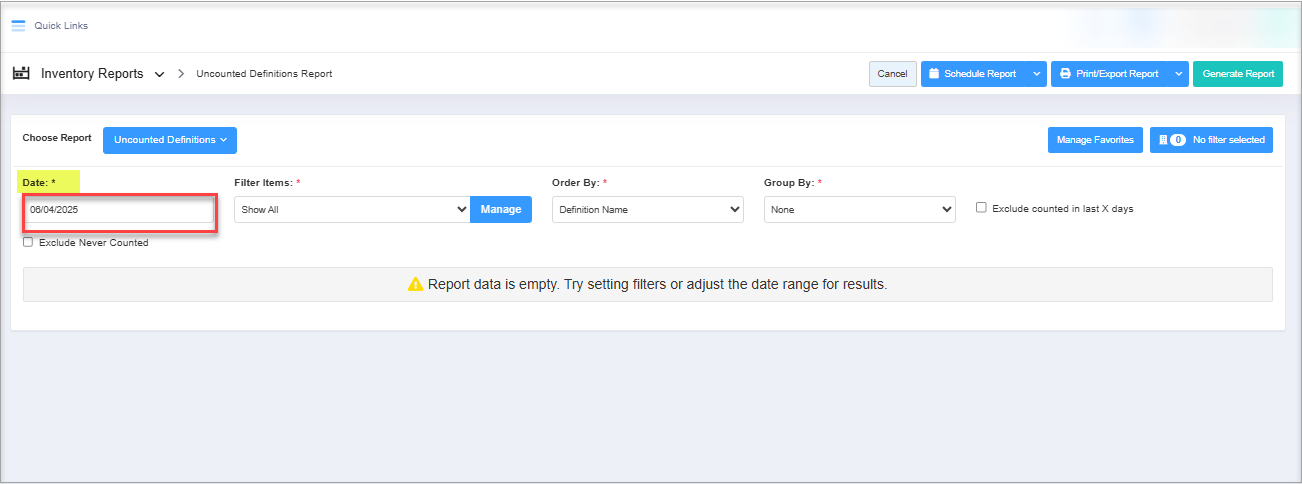Click Uncounted Definitions Report breadcrumb
The height and width of the screenshot is (484, 1302).
264,74
